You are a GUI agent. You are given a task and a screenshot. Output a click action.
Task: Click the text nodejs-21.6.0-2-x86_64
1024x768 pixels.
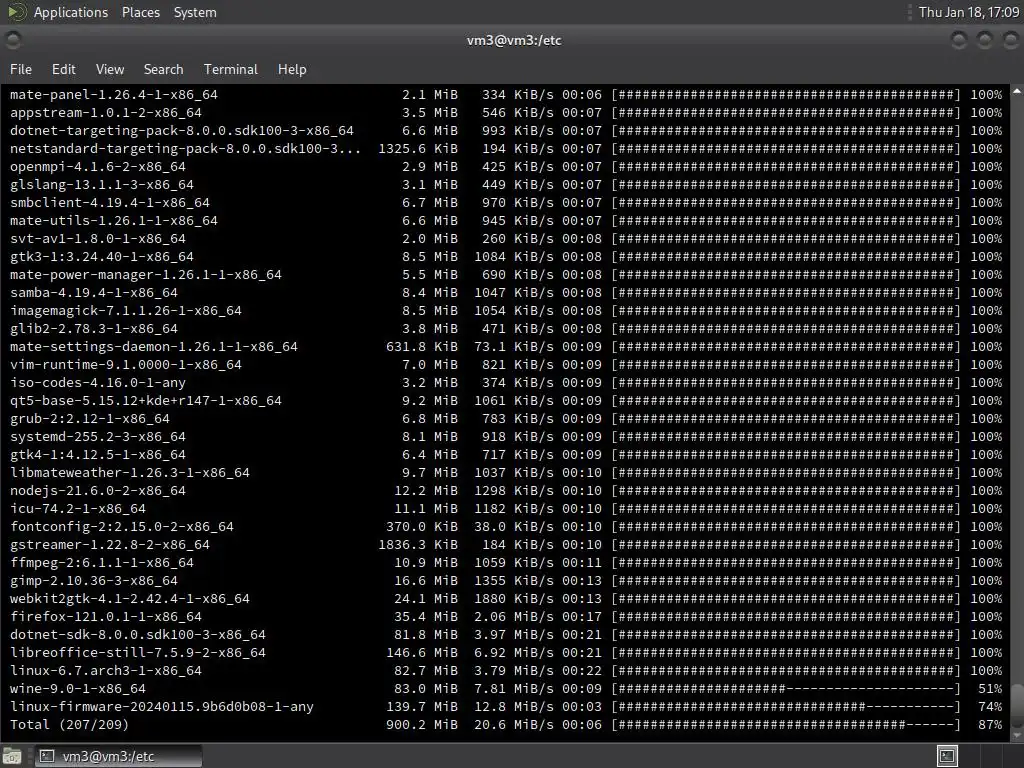(x=98, y=490)
